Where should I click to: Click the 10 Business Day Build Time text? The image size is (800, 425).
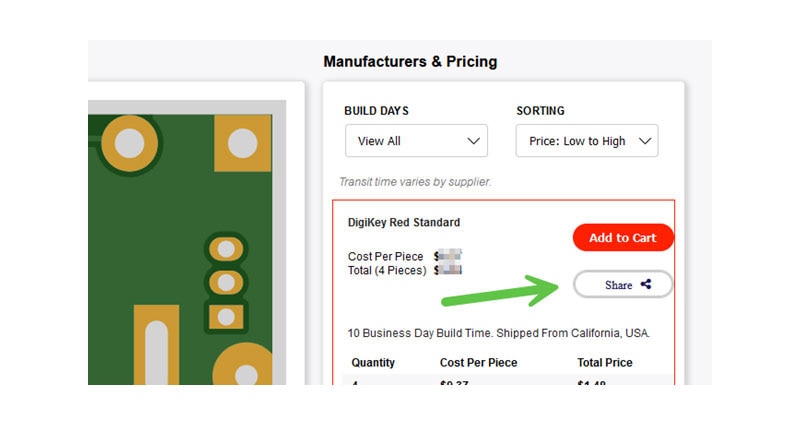(x=499, y=333)
